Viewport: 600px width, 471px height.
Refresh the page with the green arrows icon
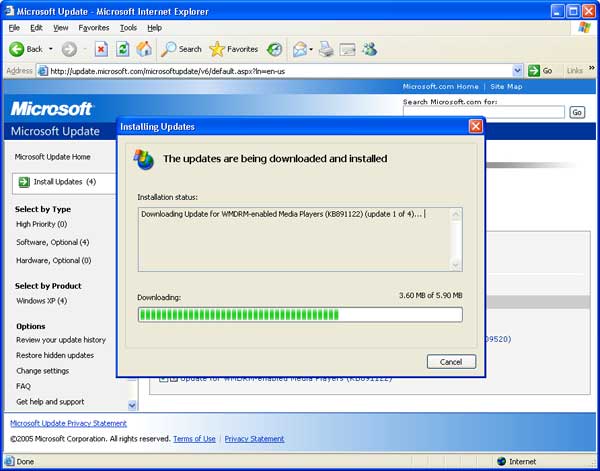(122, 49)
